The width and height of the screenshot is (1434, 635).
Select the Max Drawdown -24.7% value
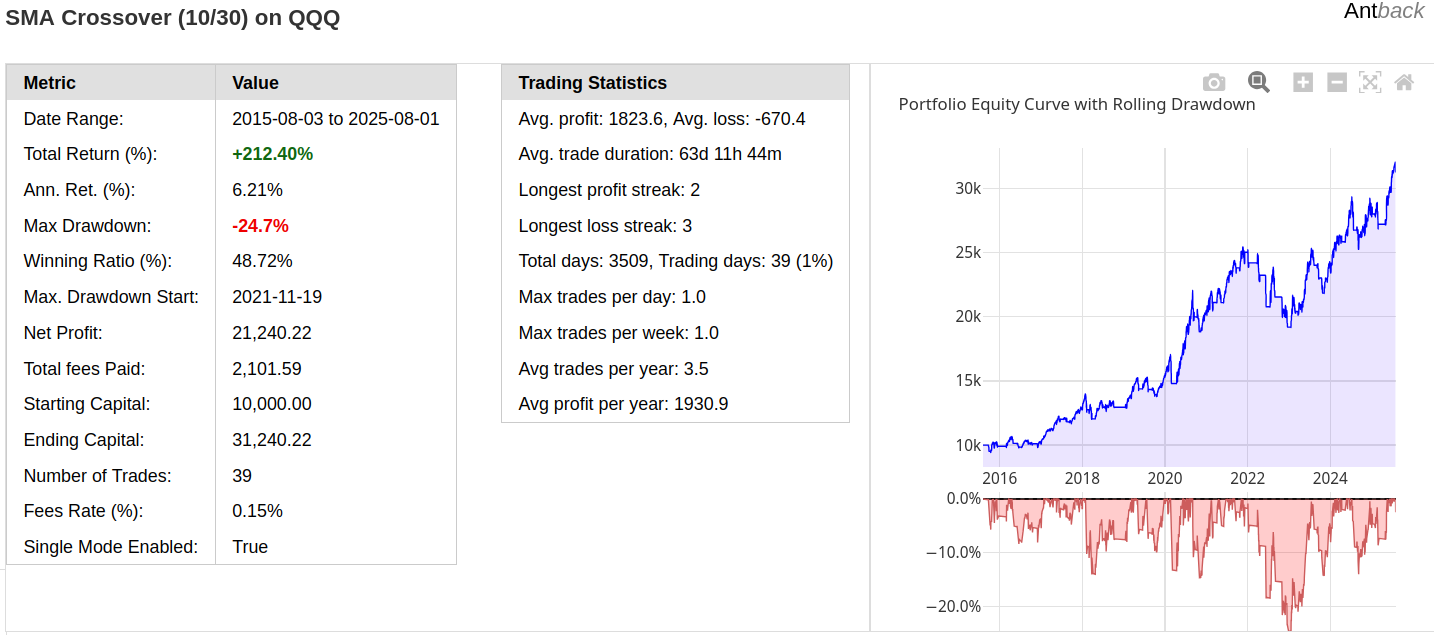click(260, 226)
